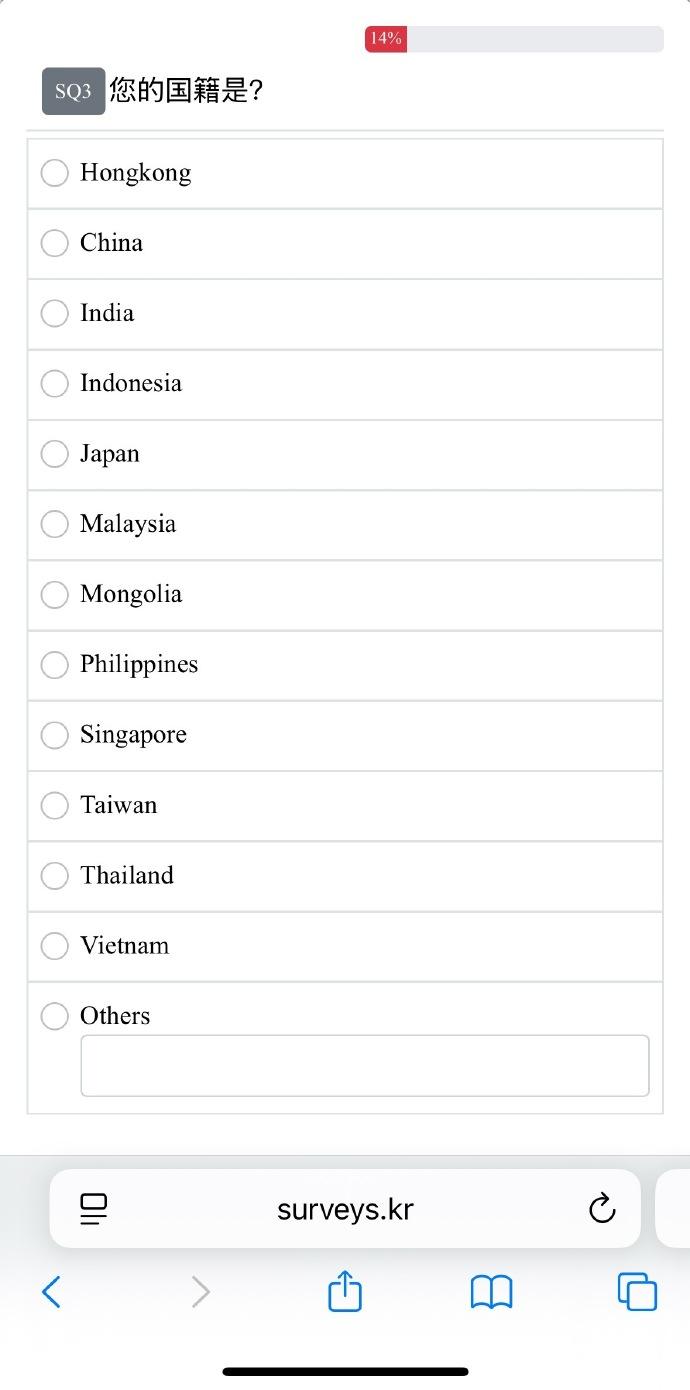Open the page reader options icon
The width and height of the screenshot is (690, 1390).
pos(94,1209)
